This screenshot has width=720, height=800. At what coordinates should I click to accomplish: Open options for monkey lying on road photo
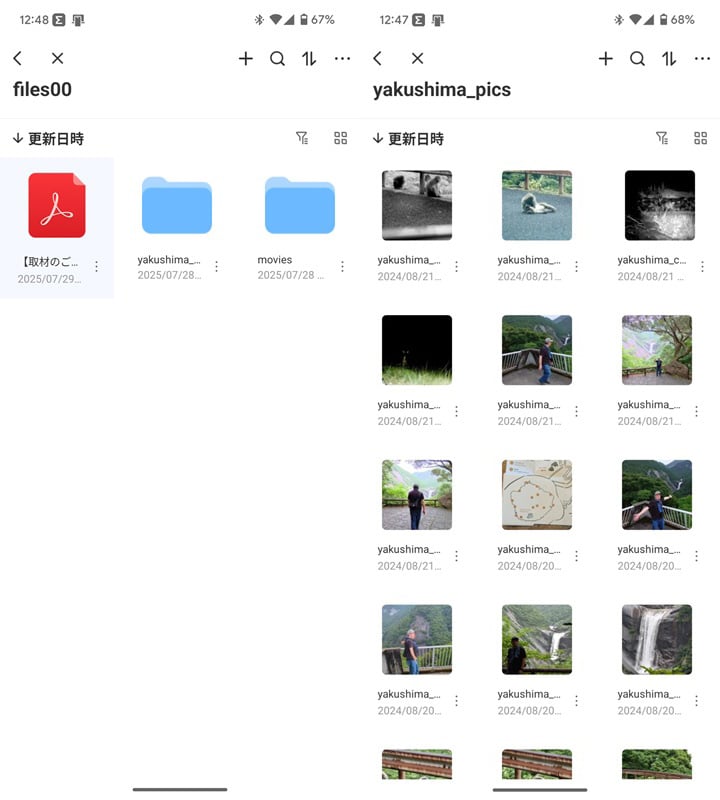point(576,266)
